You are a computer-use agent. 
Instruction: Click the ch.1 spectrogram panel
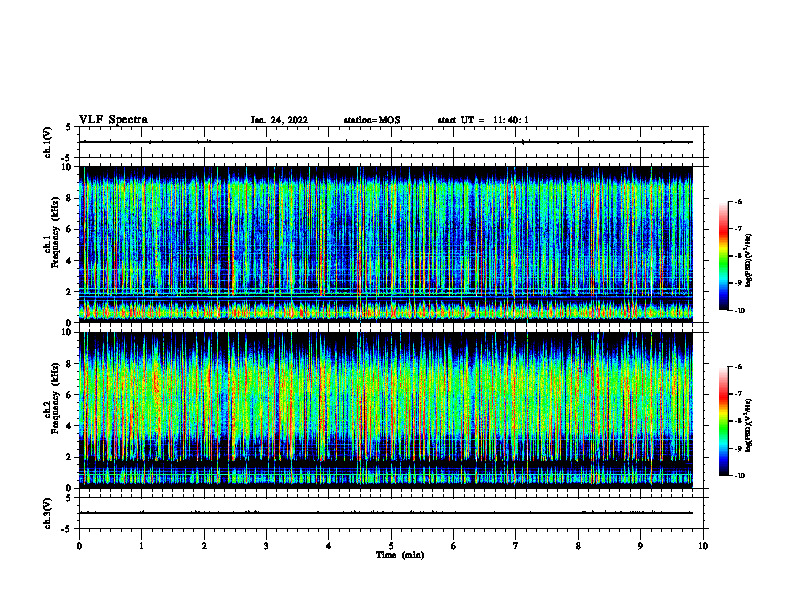pos(386,244)
